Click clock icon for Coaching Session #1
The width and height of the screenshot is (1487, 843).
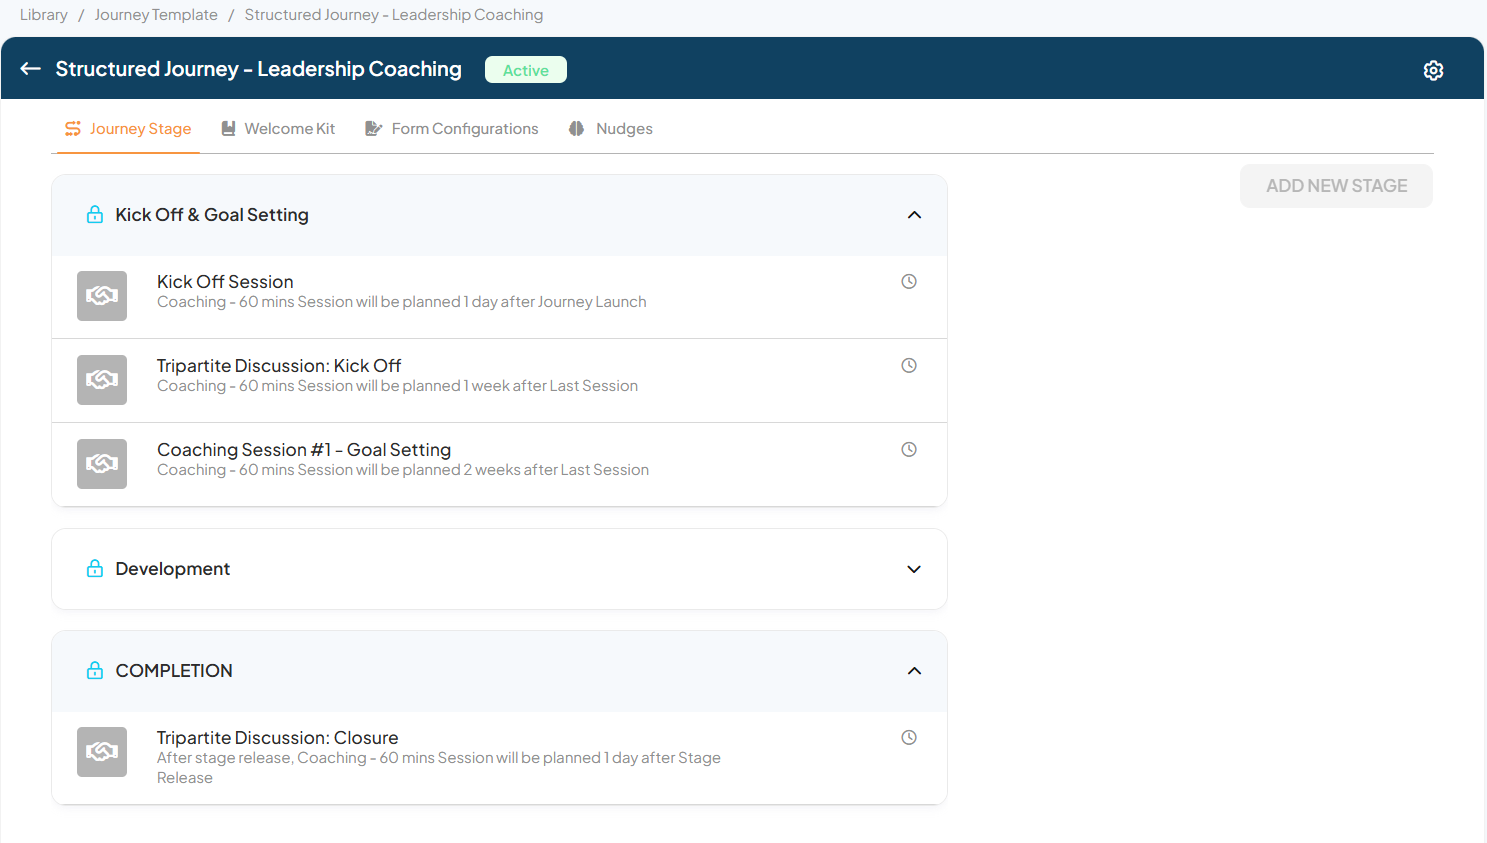(x=909, y=450)
